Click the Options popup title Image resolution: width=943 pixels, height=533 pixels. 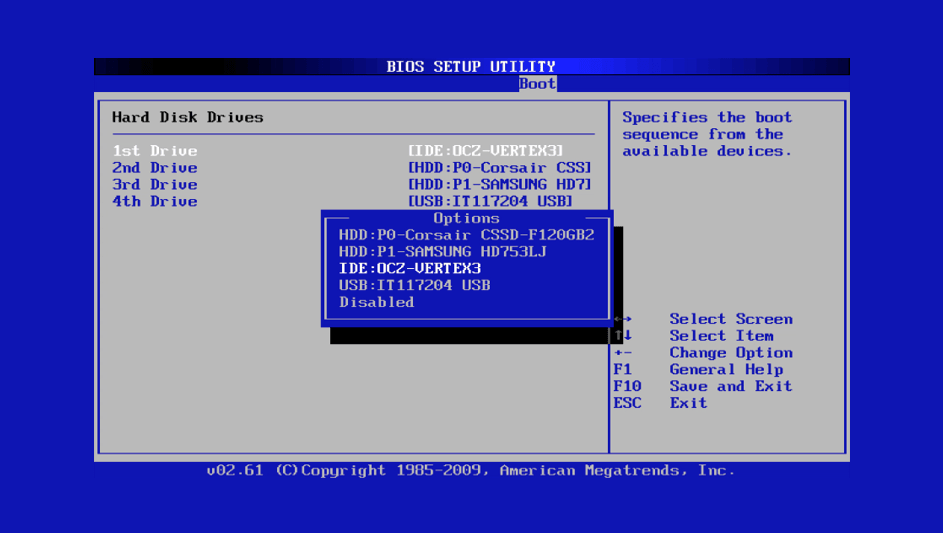467,218
